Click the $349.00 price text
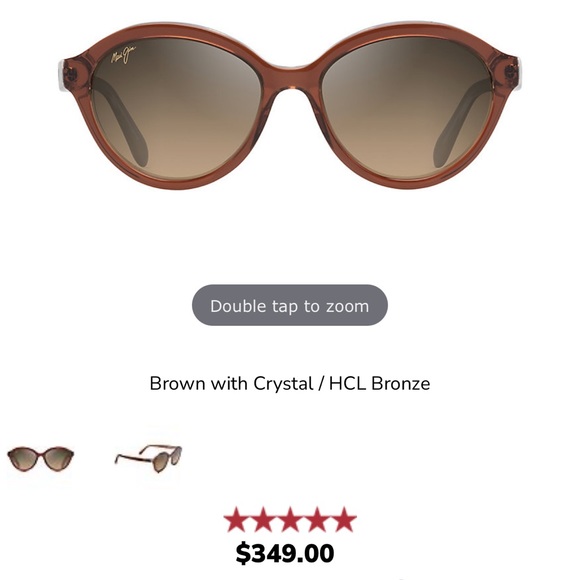 [x=285, y=553]
